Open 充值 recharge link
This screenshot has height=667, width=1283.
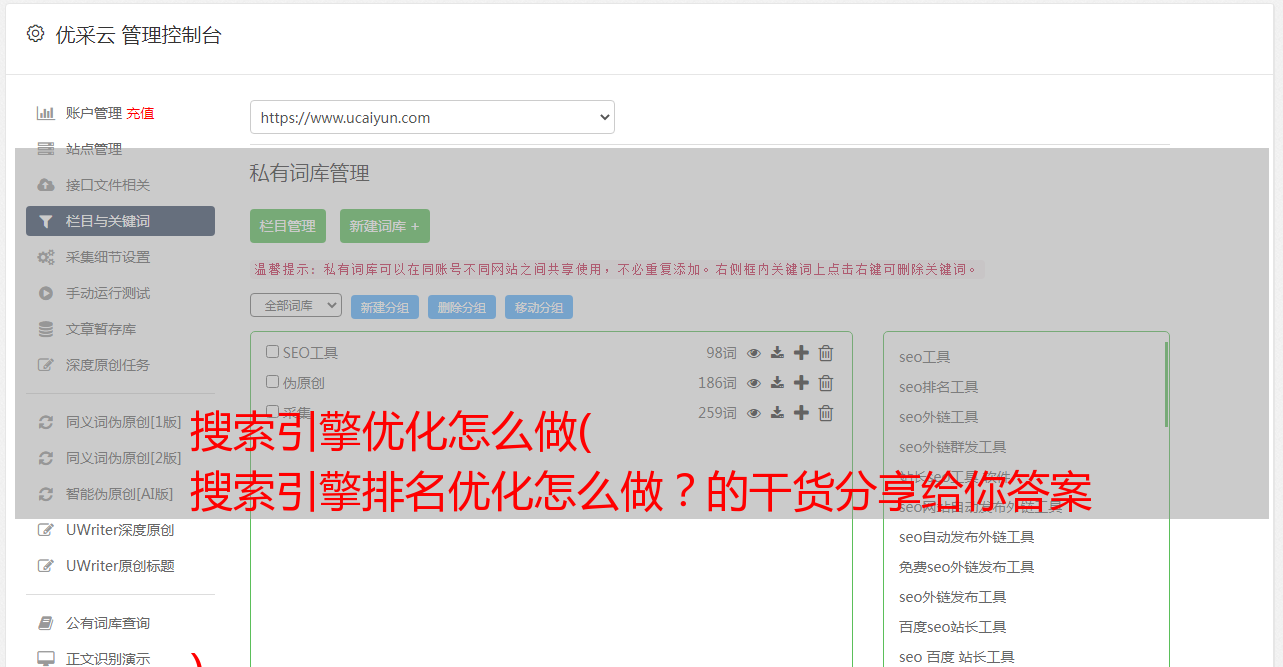click(140, 113)
